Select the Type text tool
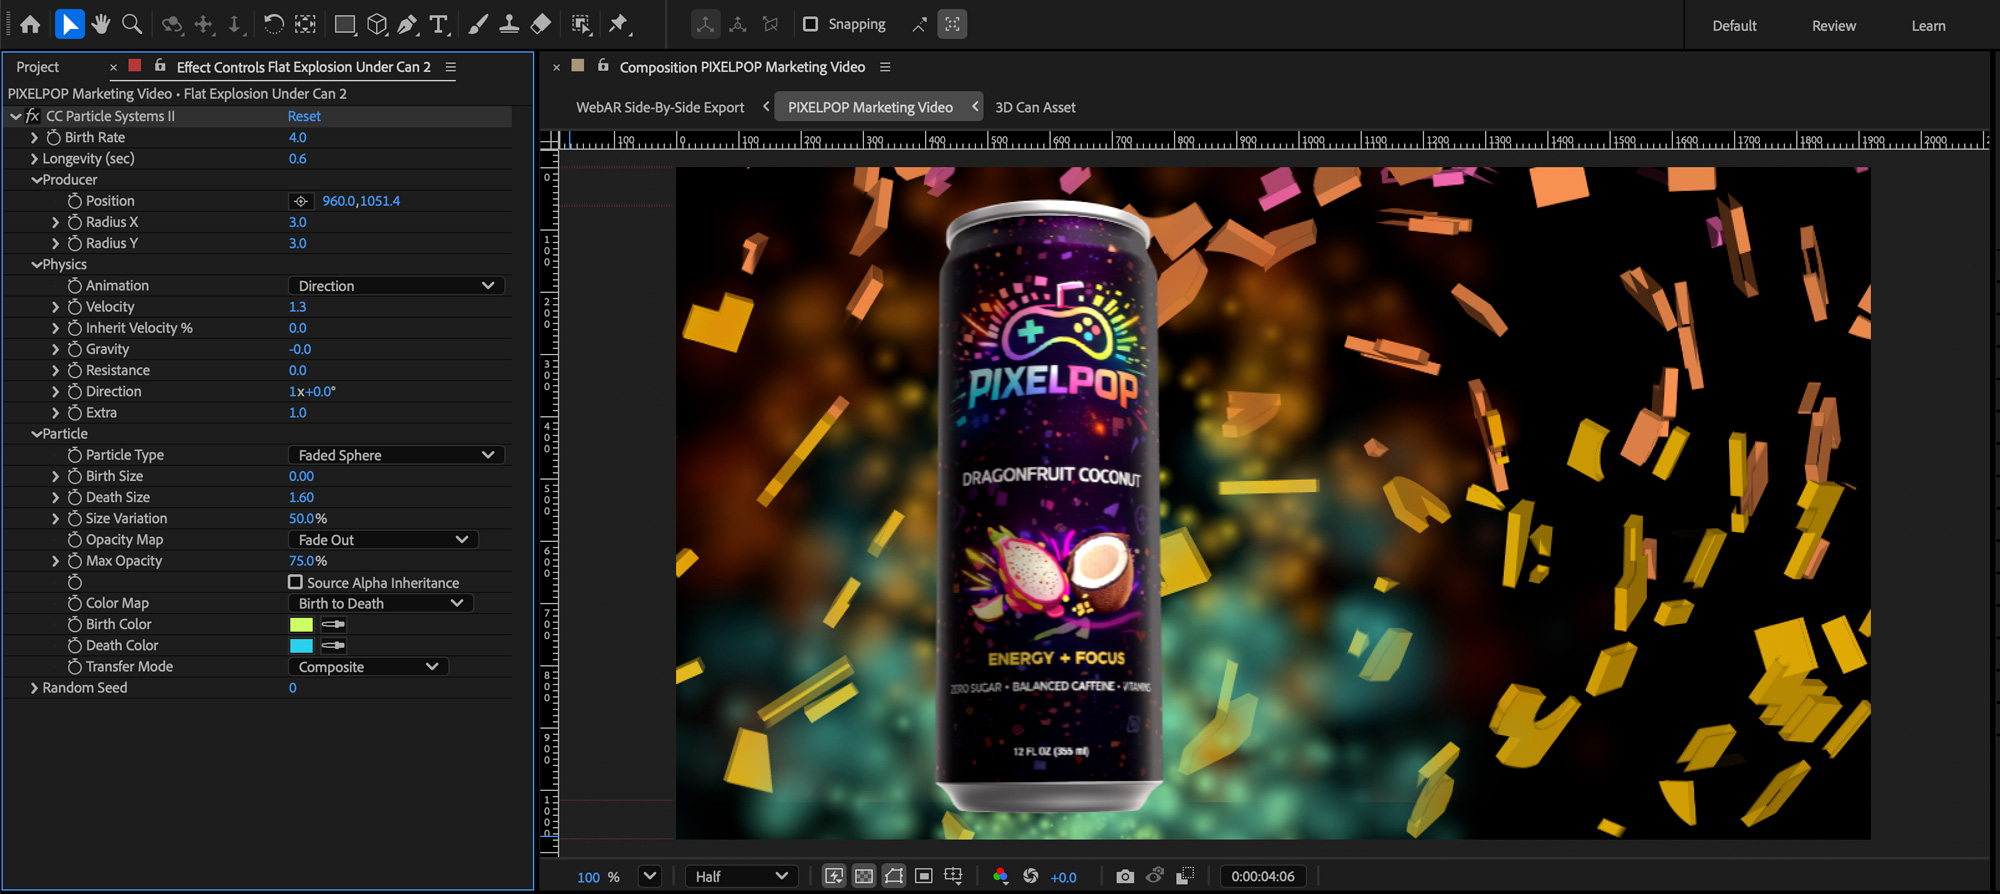The image size is (2000, 894). pyautogui.click(x=438, y=24)
